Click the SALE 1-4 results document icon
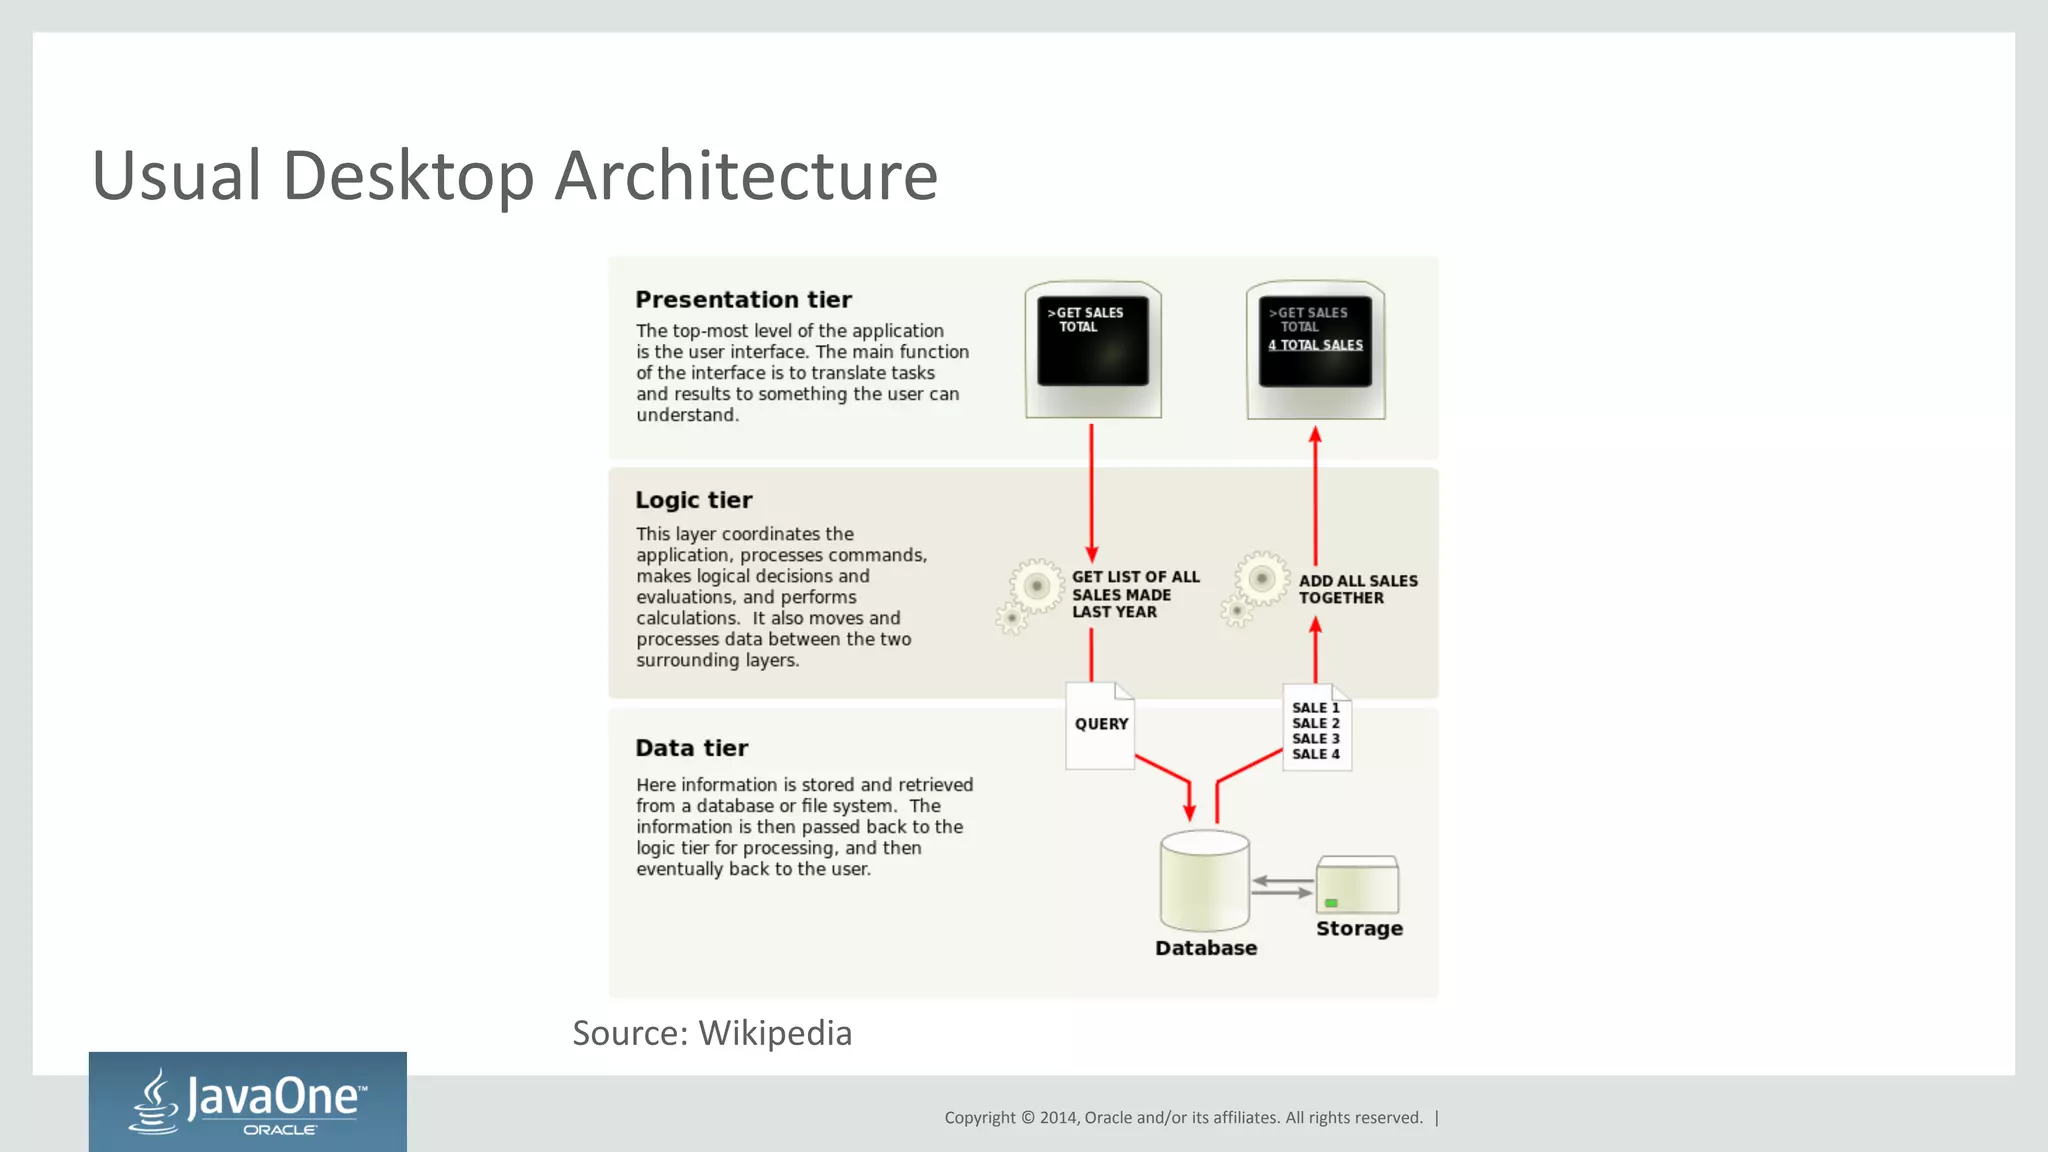Viewport: 2048px width, 1152px height. pyautogui.click(x=1317, y=728)
